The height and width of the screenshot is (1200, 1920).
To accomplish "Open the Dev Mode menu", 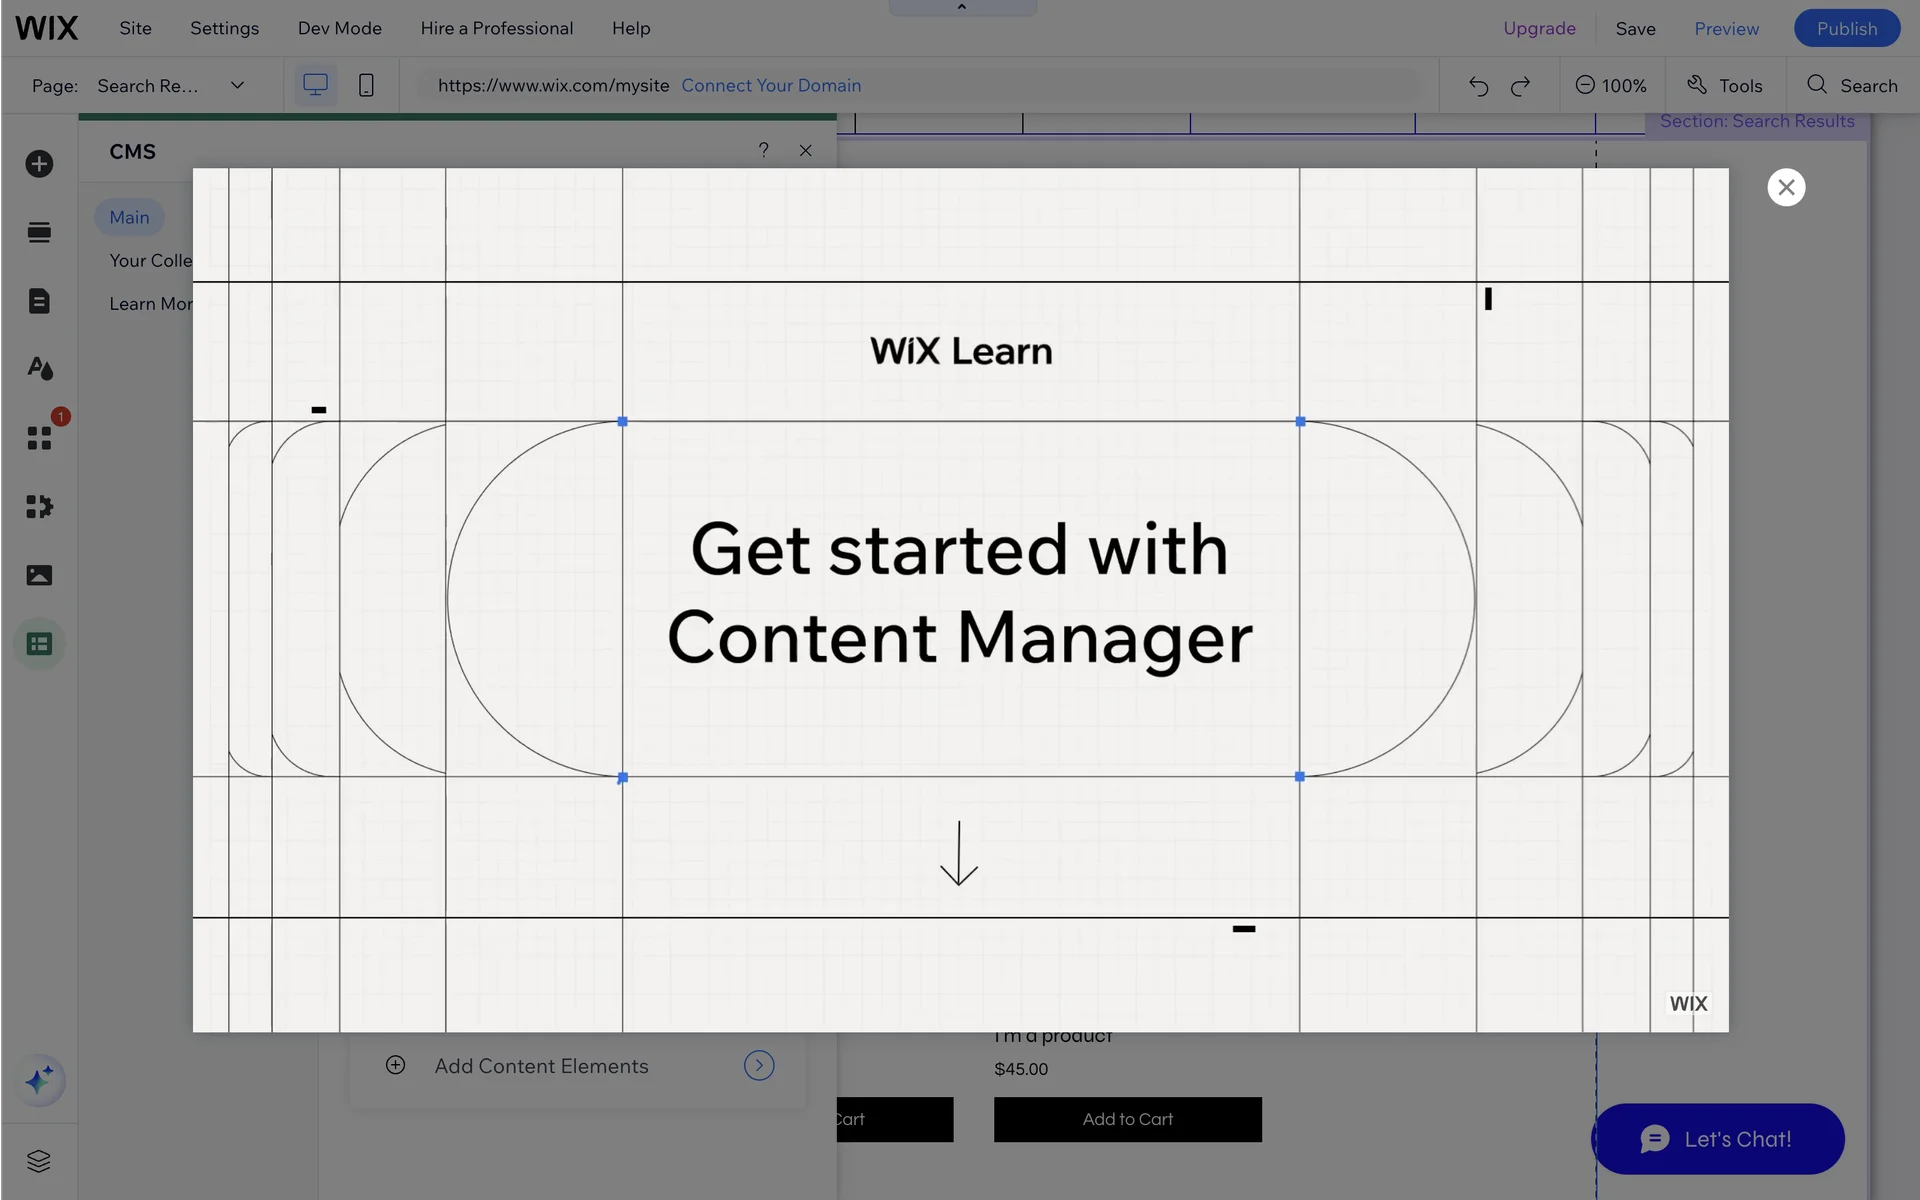I will tap(339, 28).
